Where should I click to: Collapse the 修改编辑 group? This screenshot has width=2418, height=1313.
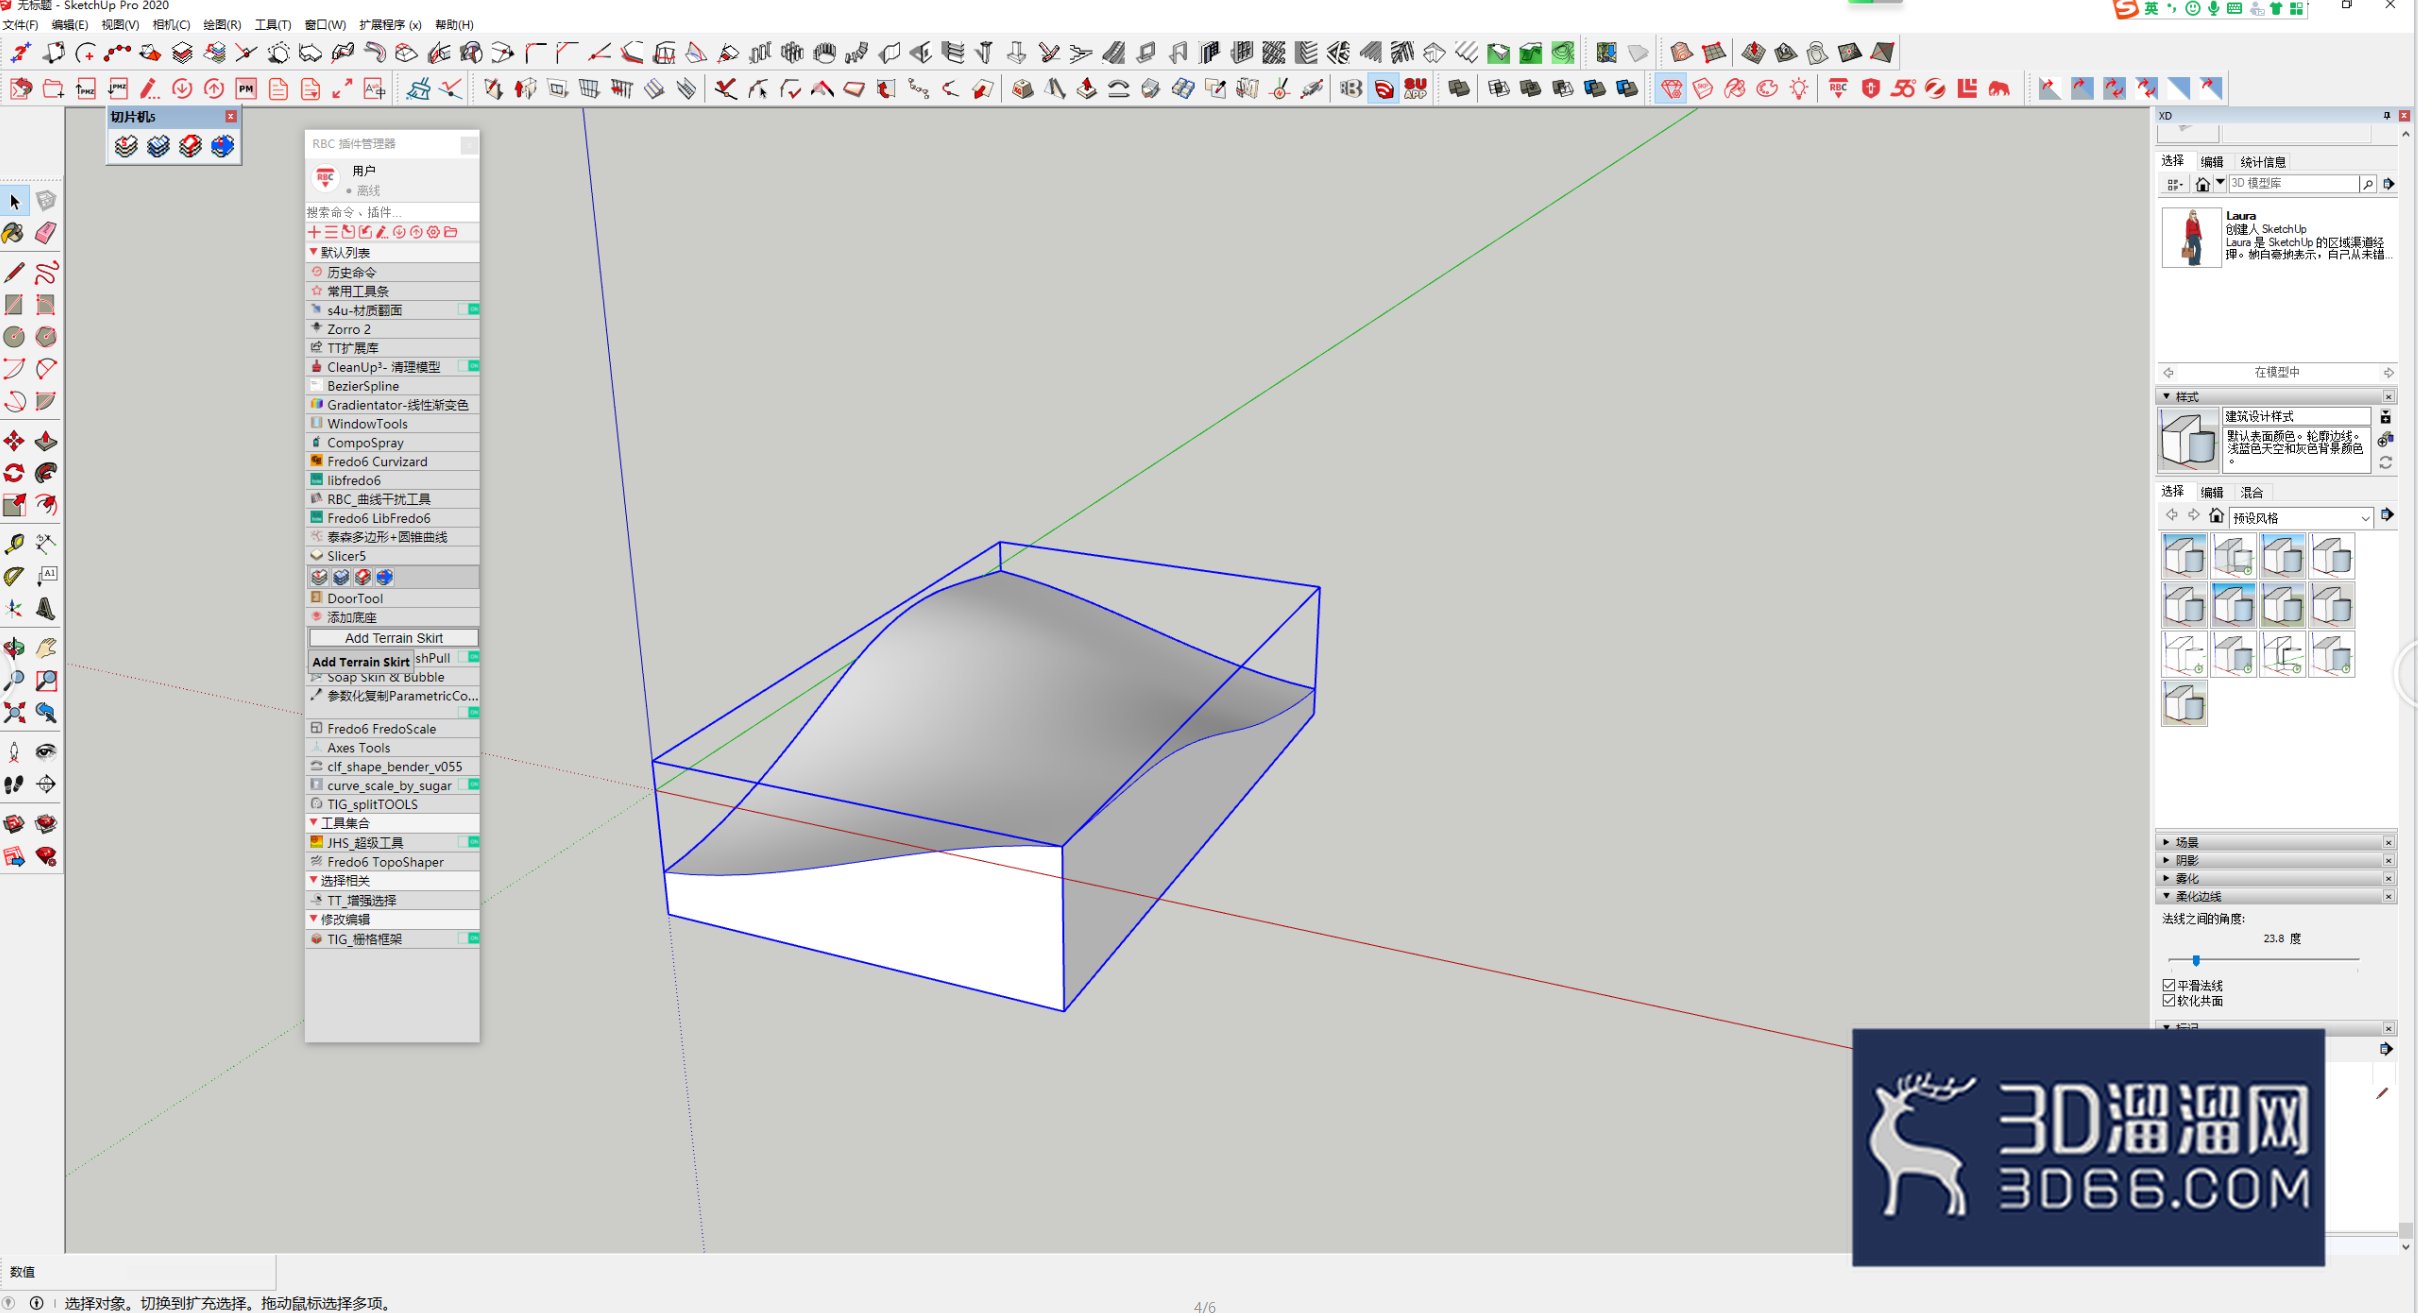click(314, 918)
